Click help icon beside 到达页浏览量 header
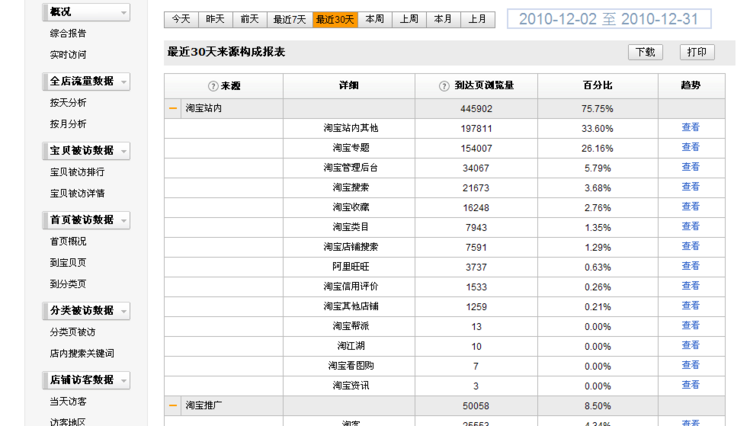750x426 pixels. point(444,86)
